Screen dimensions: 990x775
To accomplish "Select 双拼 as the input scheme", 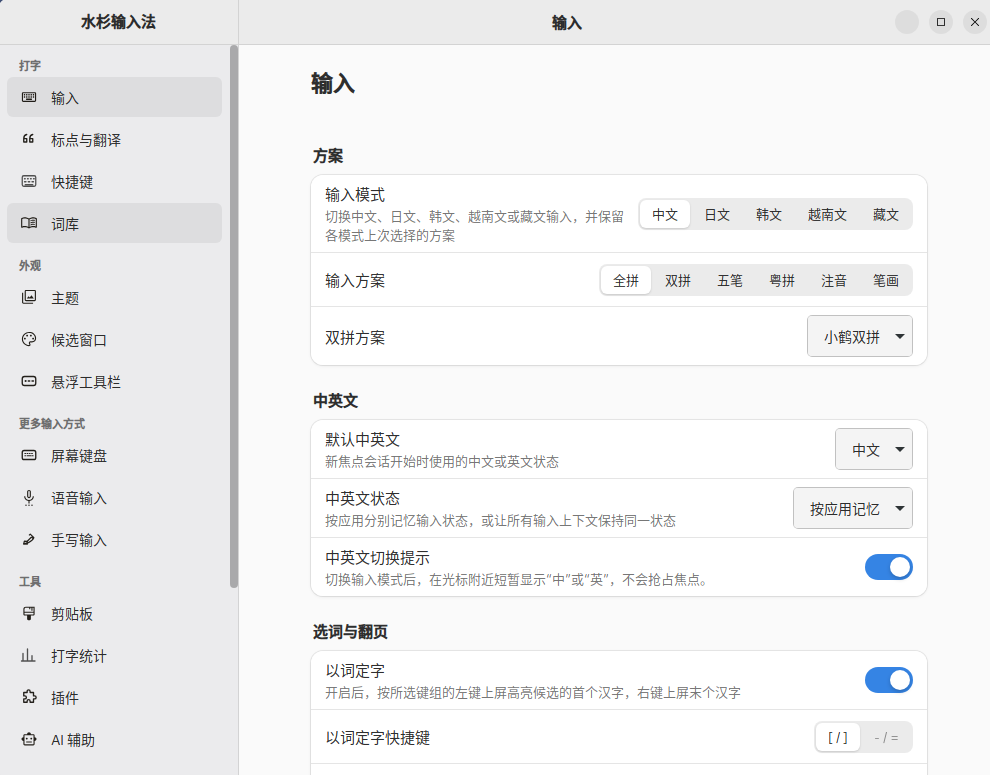I will pos(678,280).
